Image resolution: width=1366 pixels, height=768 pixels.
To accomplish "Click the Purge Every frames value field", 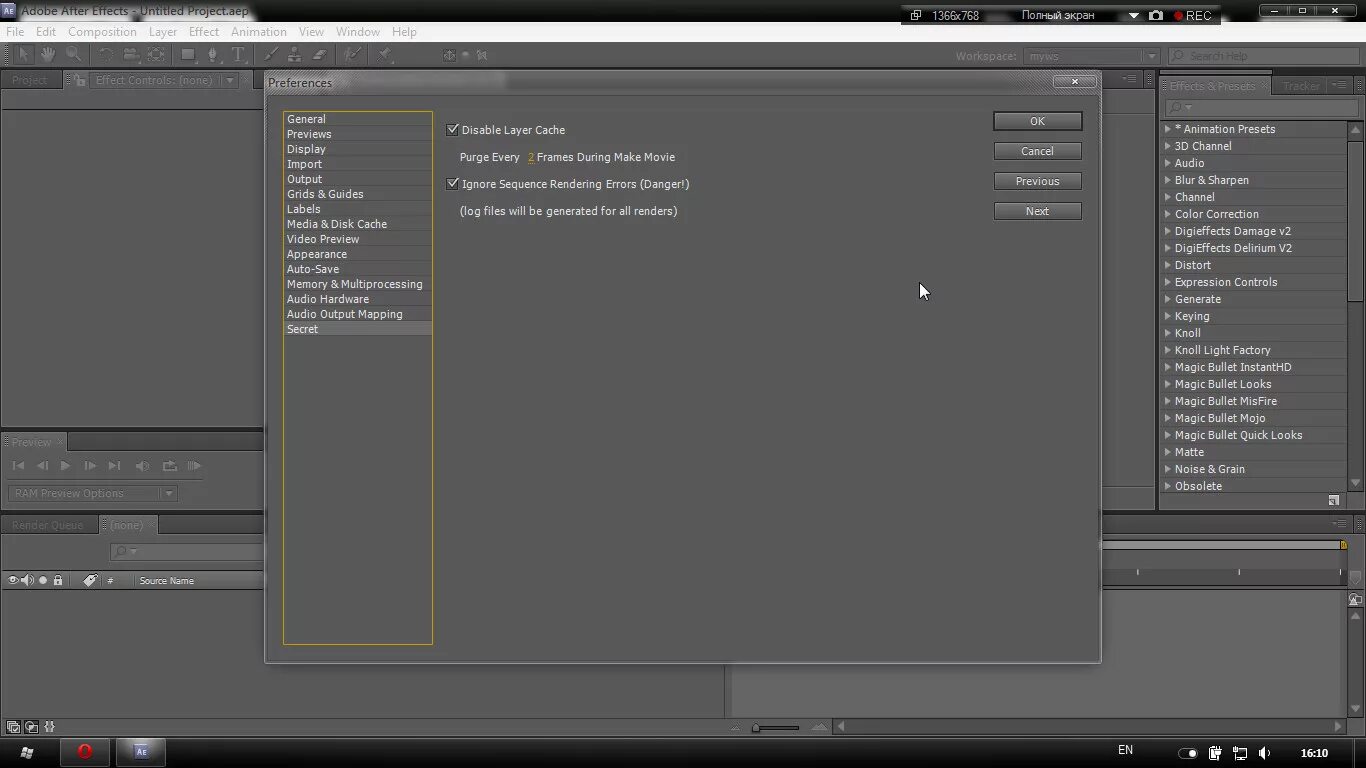I will (x=530, y=157).
